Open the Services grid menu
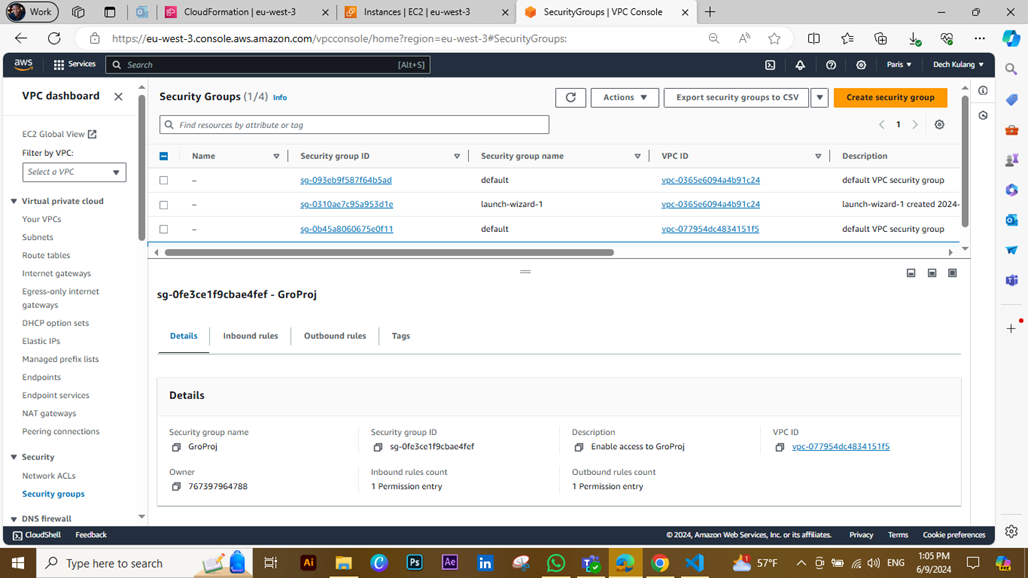This screenshot has width=1028, height=578. tap(74, 64)
